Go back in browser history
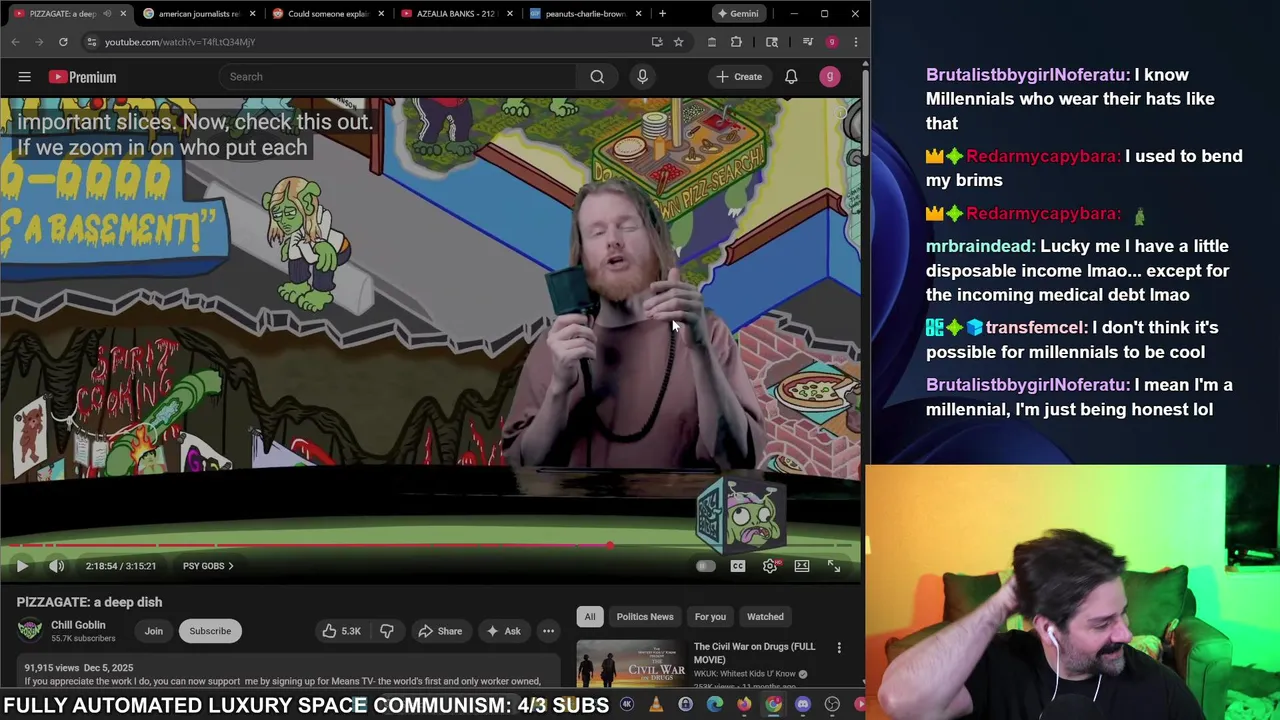 15,42
